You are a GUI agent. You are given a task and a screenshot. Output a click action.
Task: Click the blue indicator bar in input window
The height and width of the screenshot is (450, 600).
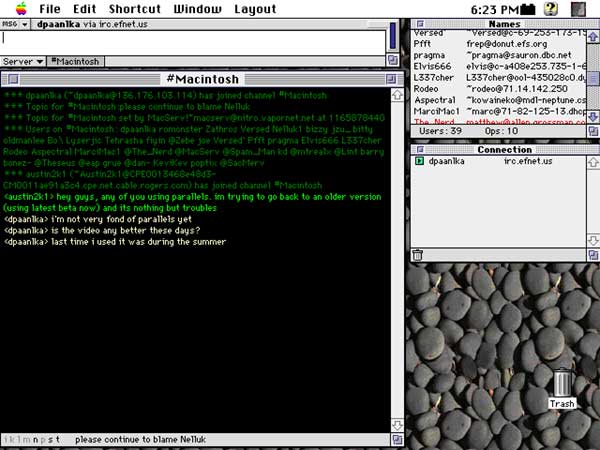click(393, 36)
